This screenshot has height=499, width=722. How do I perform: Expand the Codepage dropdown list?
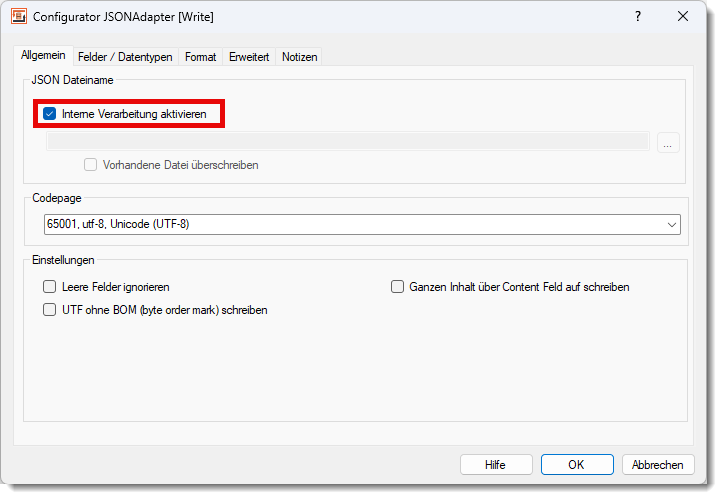[672, 224]
